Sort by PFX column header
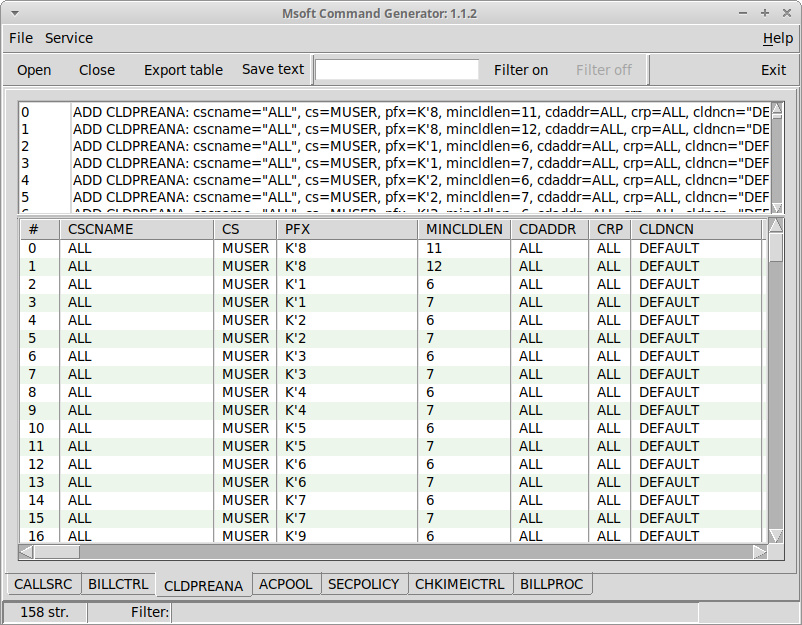 click(347, 229)
